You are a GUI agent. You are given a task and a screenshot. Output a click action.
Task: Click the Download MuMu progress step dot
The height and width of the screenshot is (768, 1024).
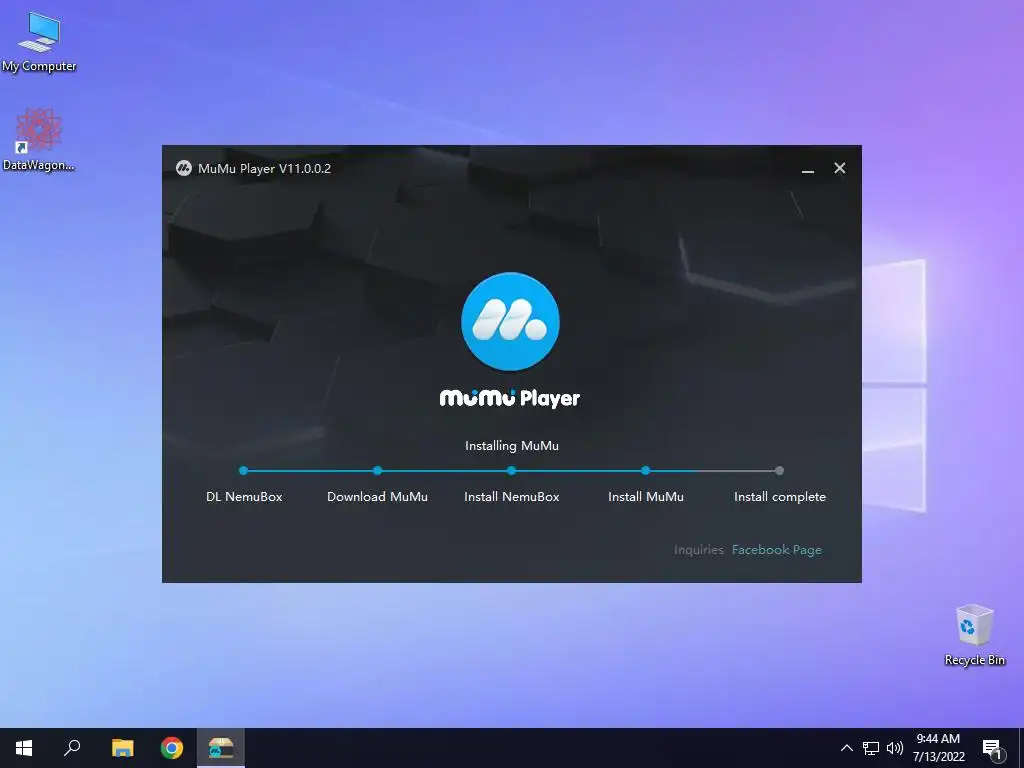377,470
